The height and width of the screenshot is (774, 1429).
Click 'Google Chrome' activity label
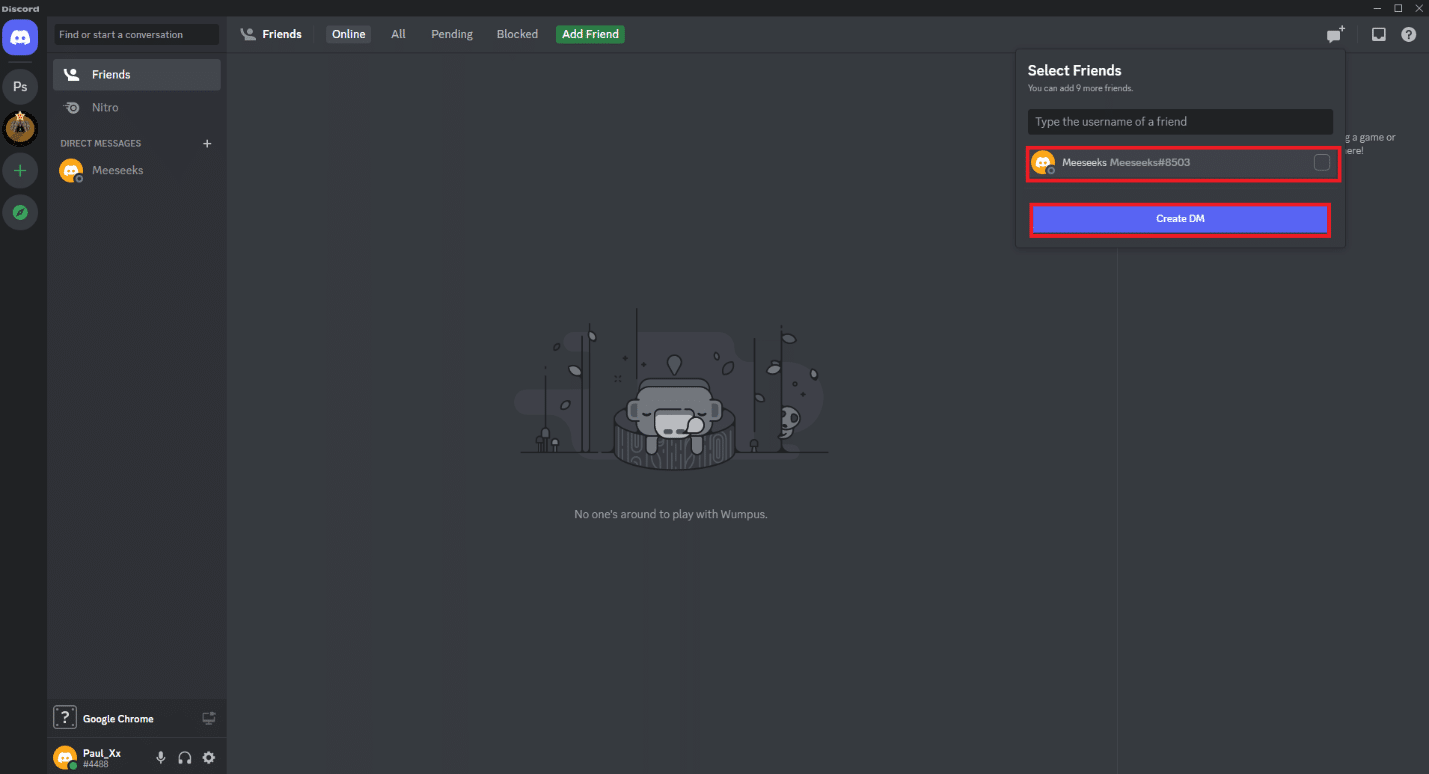pos(118,719)
